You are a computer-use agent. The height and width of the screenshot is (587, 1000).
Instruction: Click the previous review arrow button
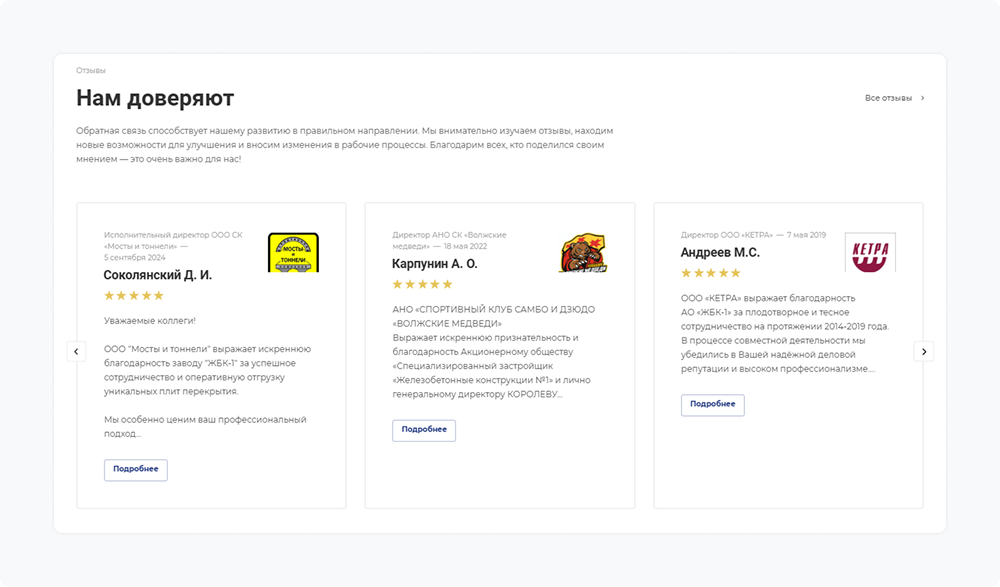[x=76, y=351]
